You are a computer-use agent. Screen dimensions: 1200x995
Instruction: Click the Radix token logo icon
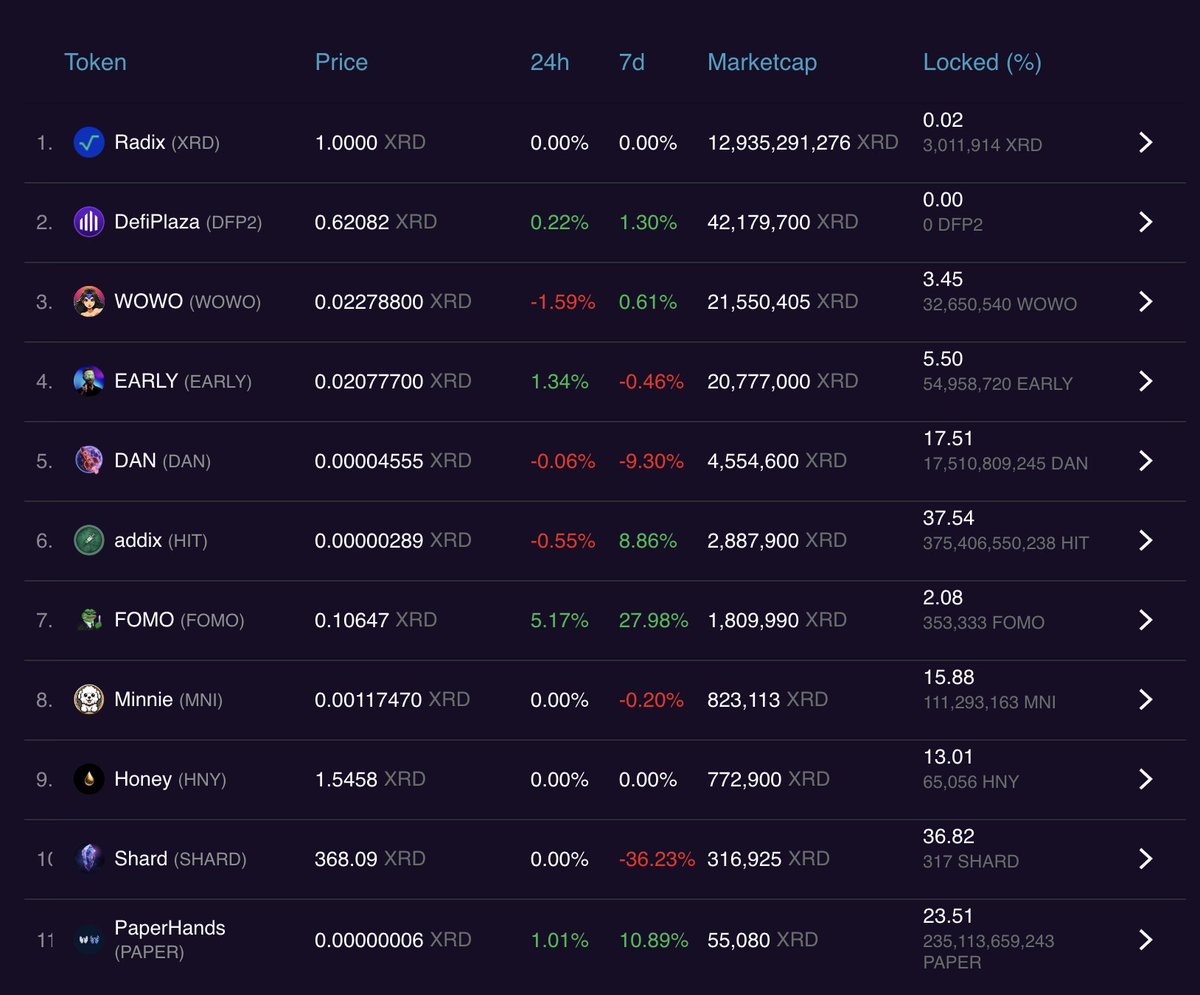click(89, 142)
